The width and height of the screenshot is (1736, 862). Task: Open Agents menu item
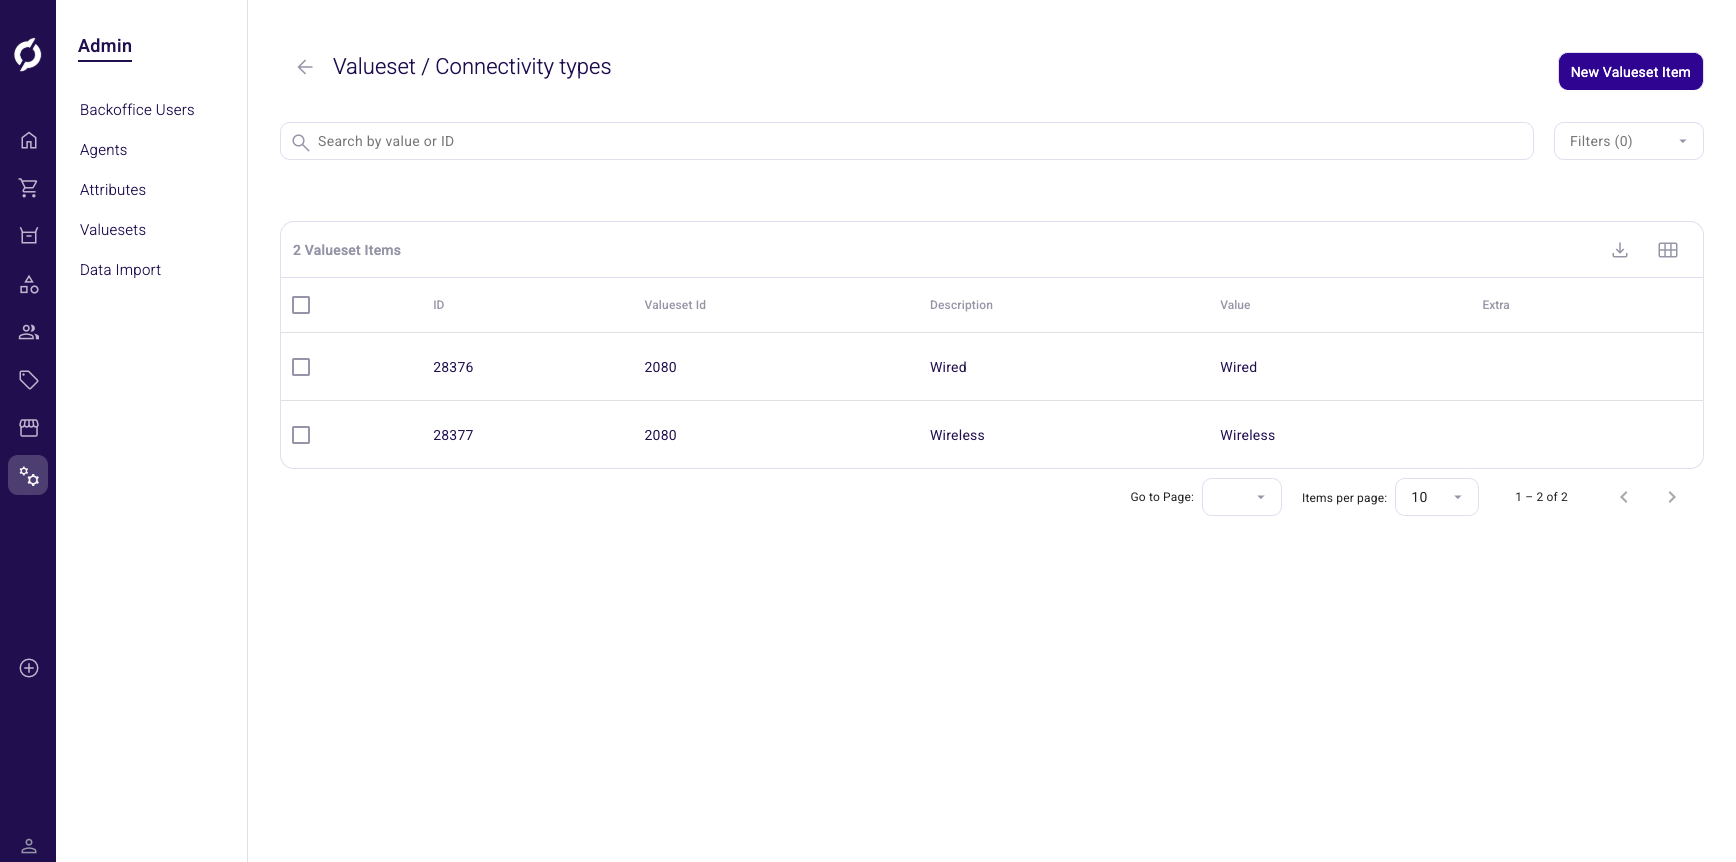(104, 150)
